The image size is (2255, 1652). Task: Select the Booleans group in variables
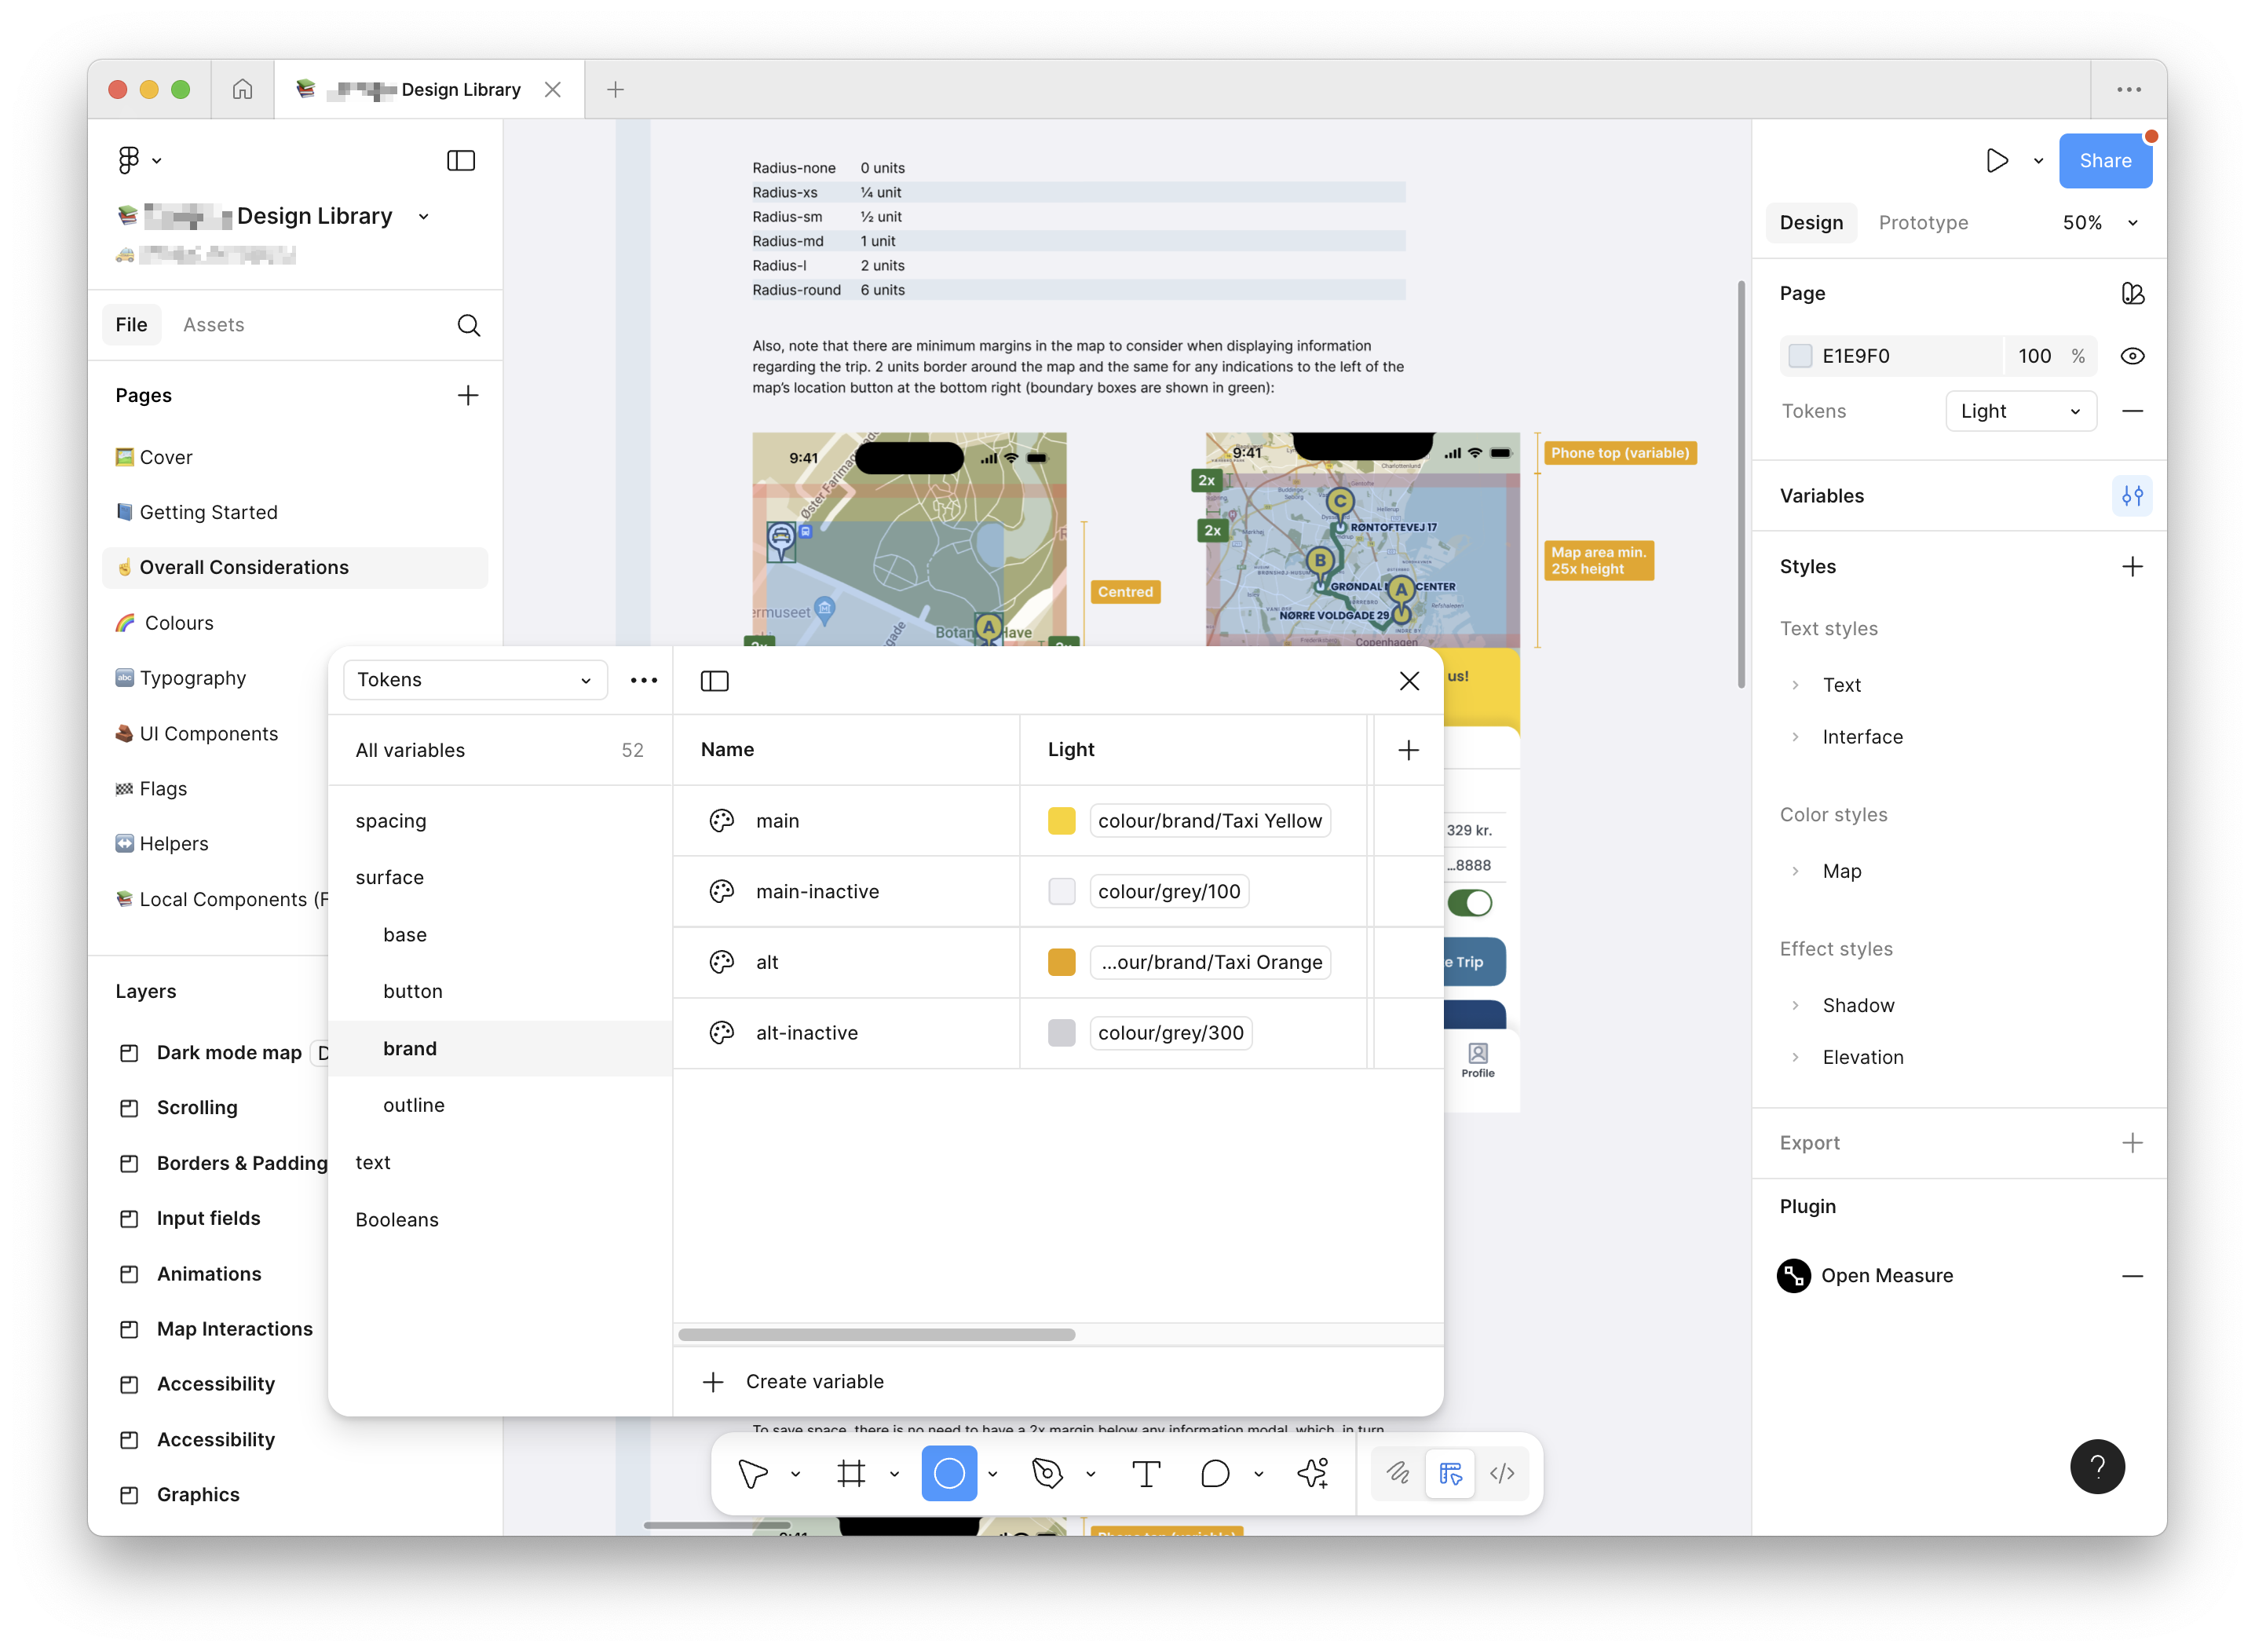pos(397,1220)
